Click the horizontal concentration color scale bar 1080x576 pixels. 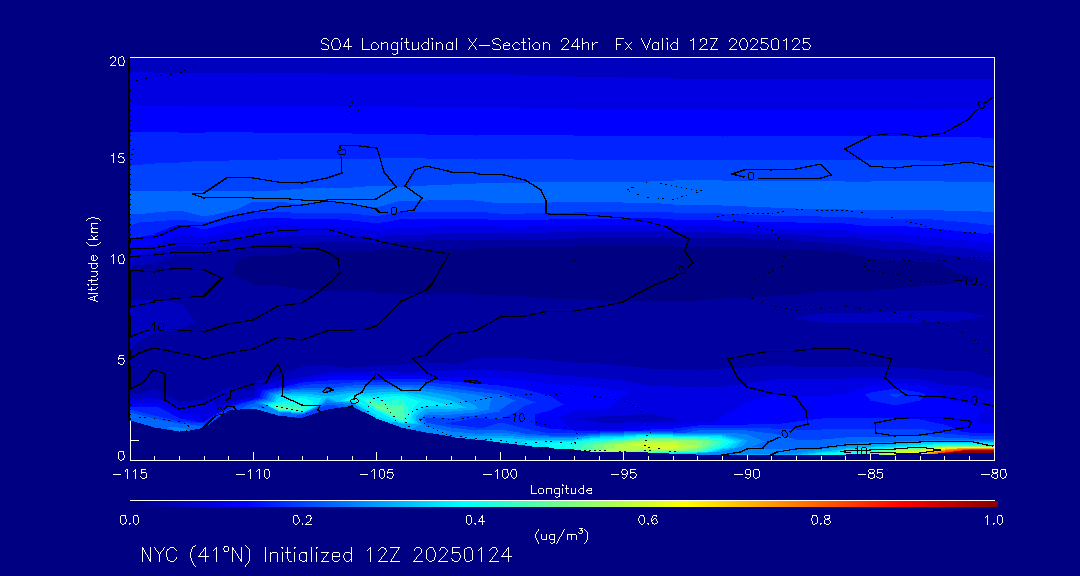point(563,504)
